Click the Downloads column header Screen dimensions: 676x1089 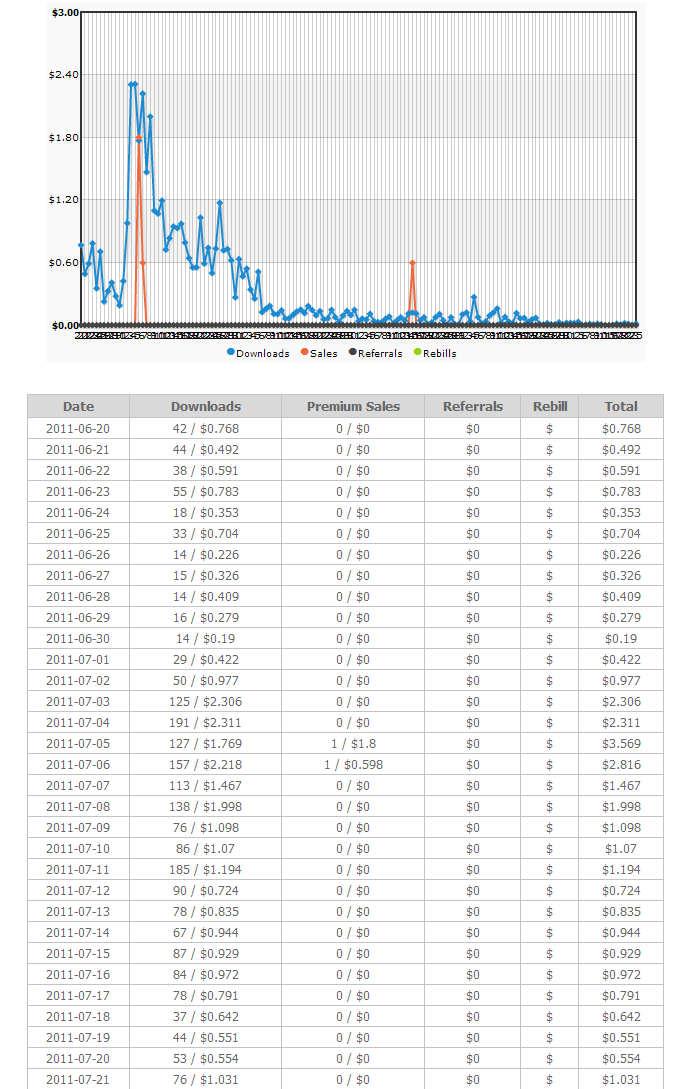[206, 406]
